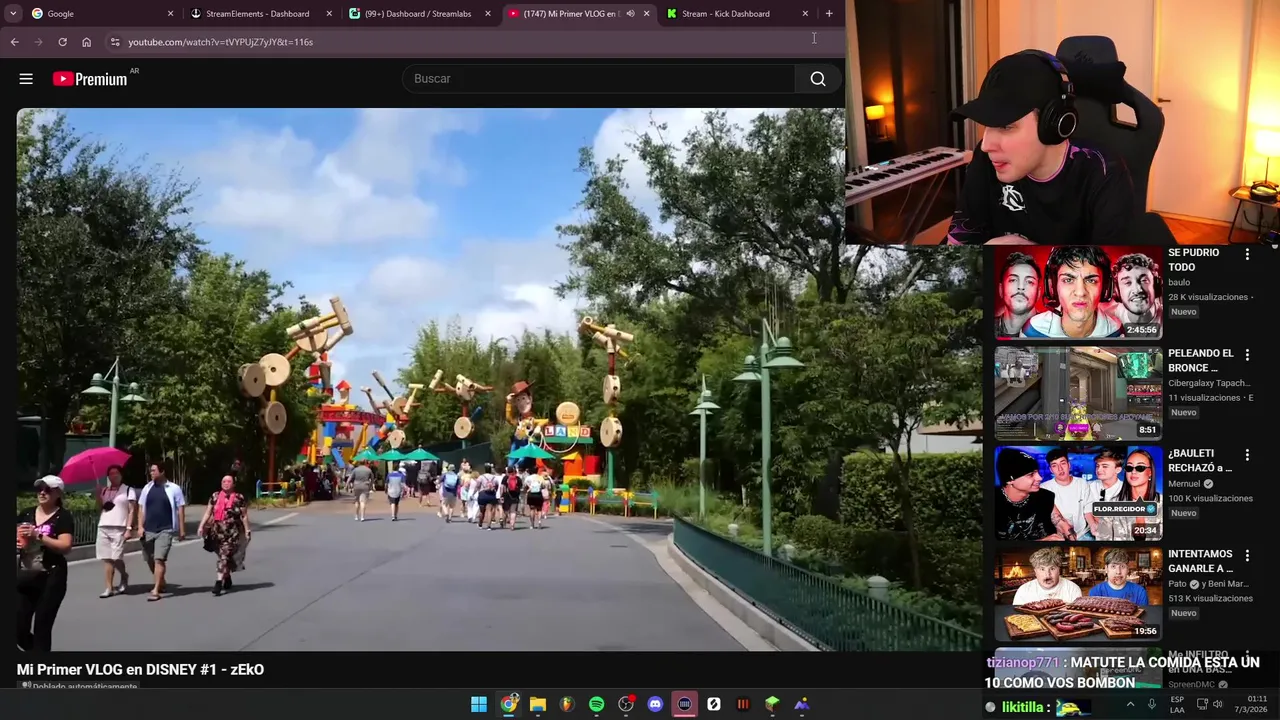
Task: Open Spotify from the taskbar
Action: point(597,705)
